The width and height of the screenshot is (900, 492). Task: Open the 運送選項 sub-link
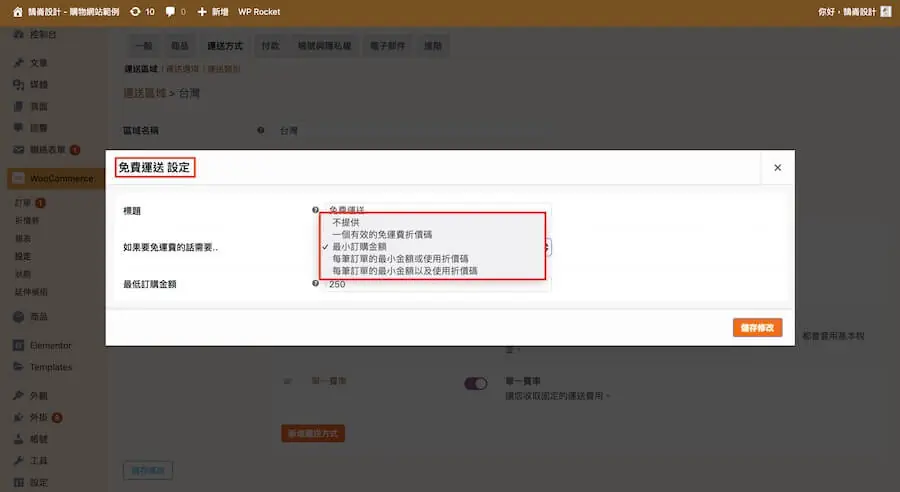point(183,69)
